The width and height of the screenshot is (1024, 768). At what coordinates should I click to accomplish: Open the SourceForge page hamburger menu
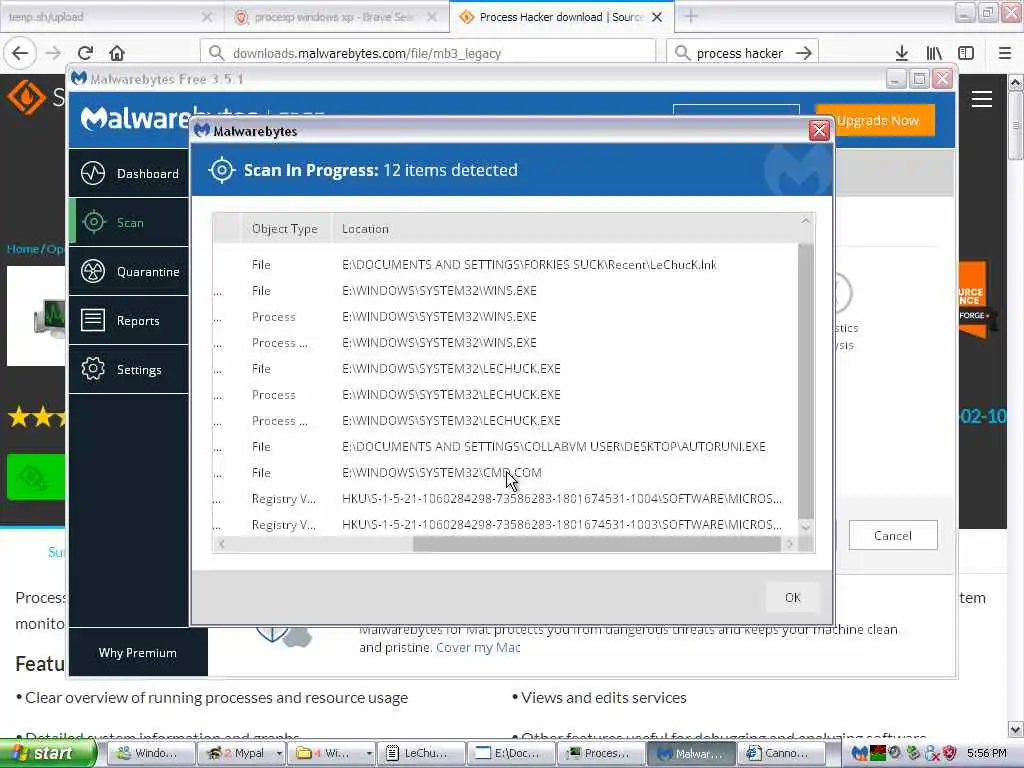(982, 99)
